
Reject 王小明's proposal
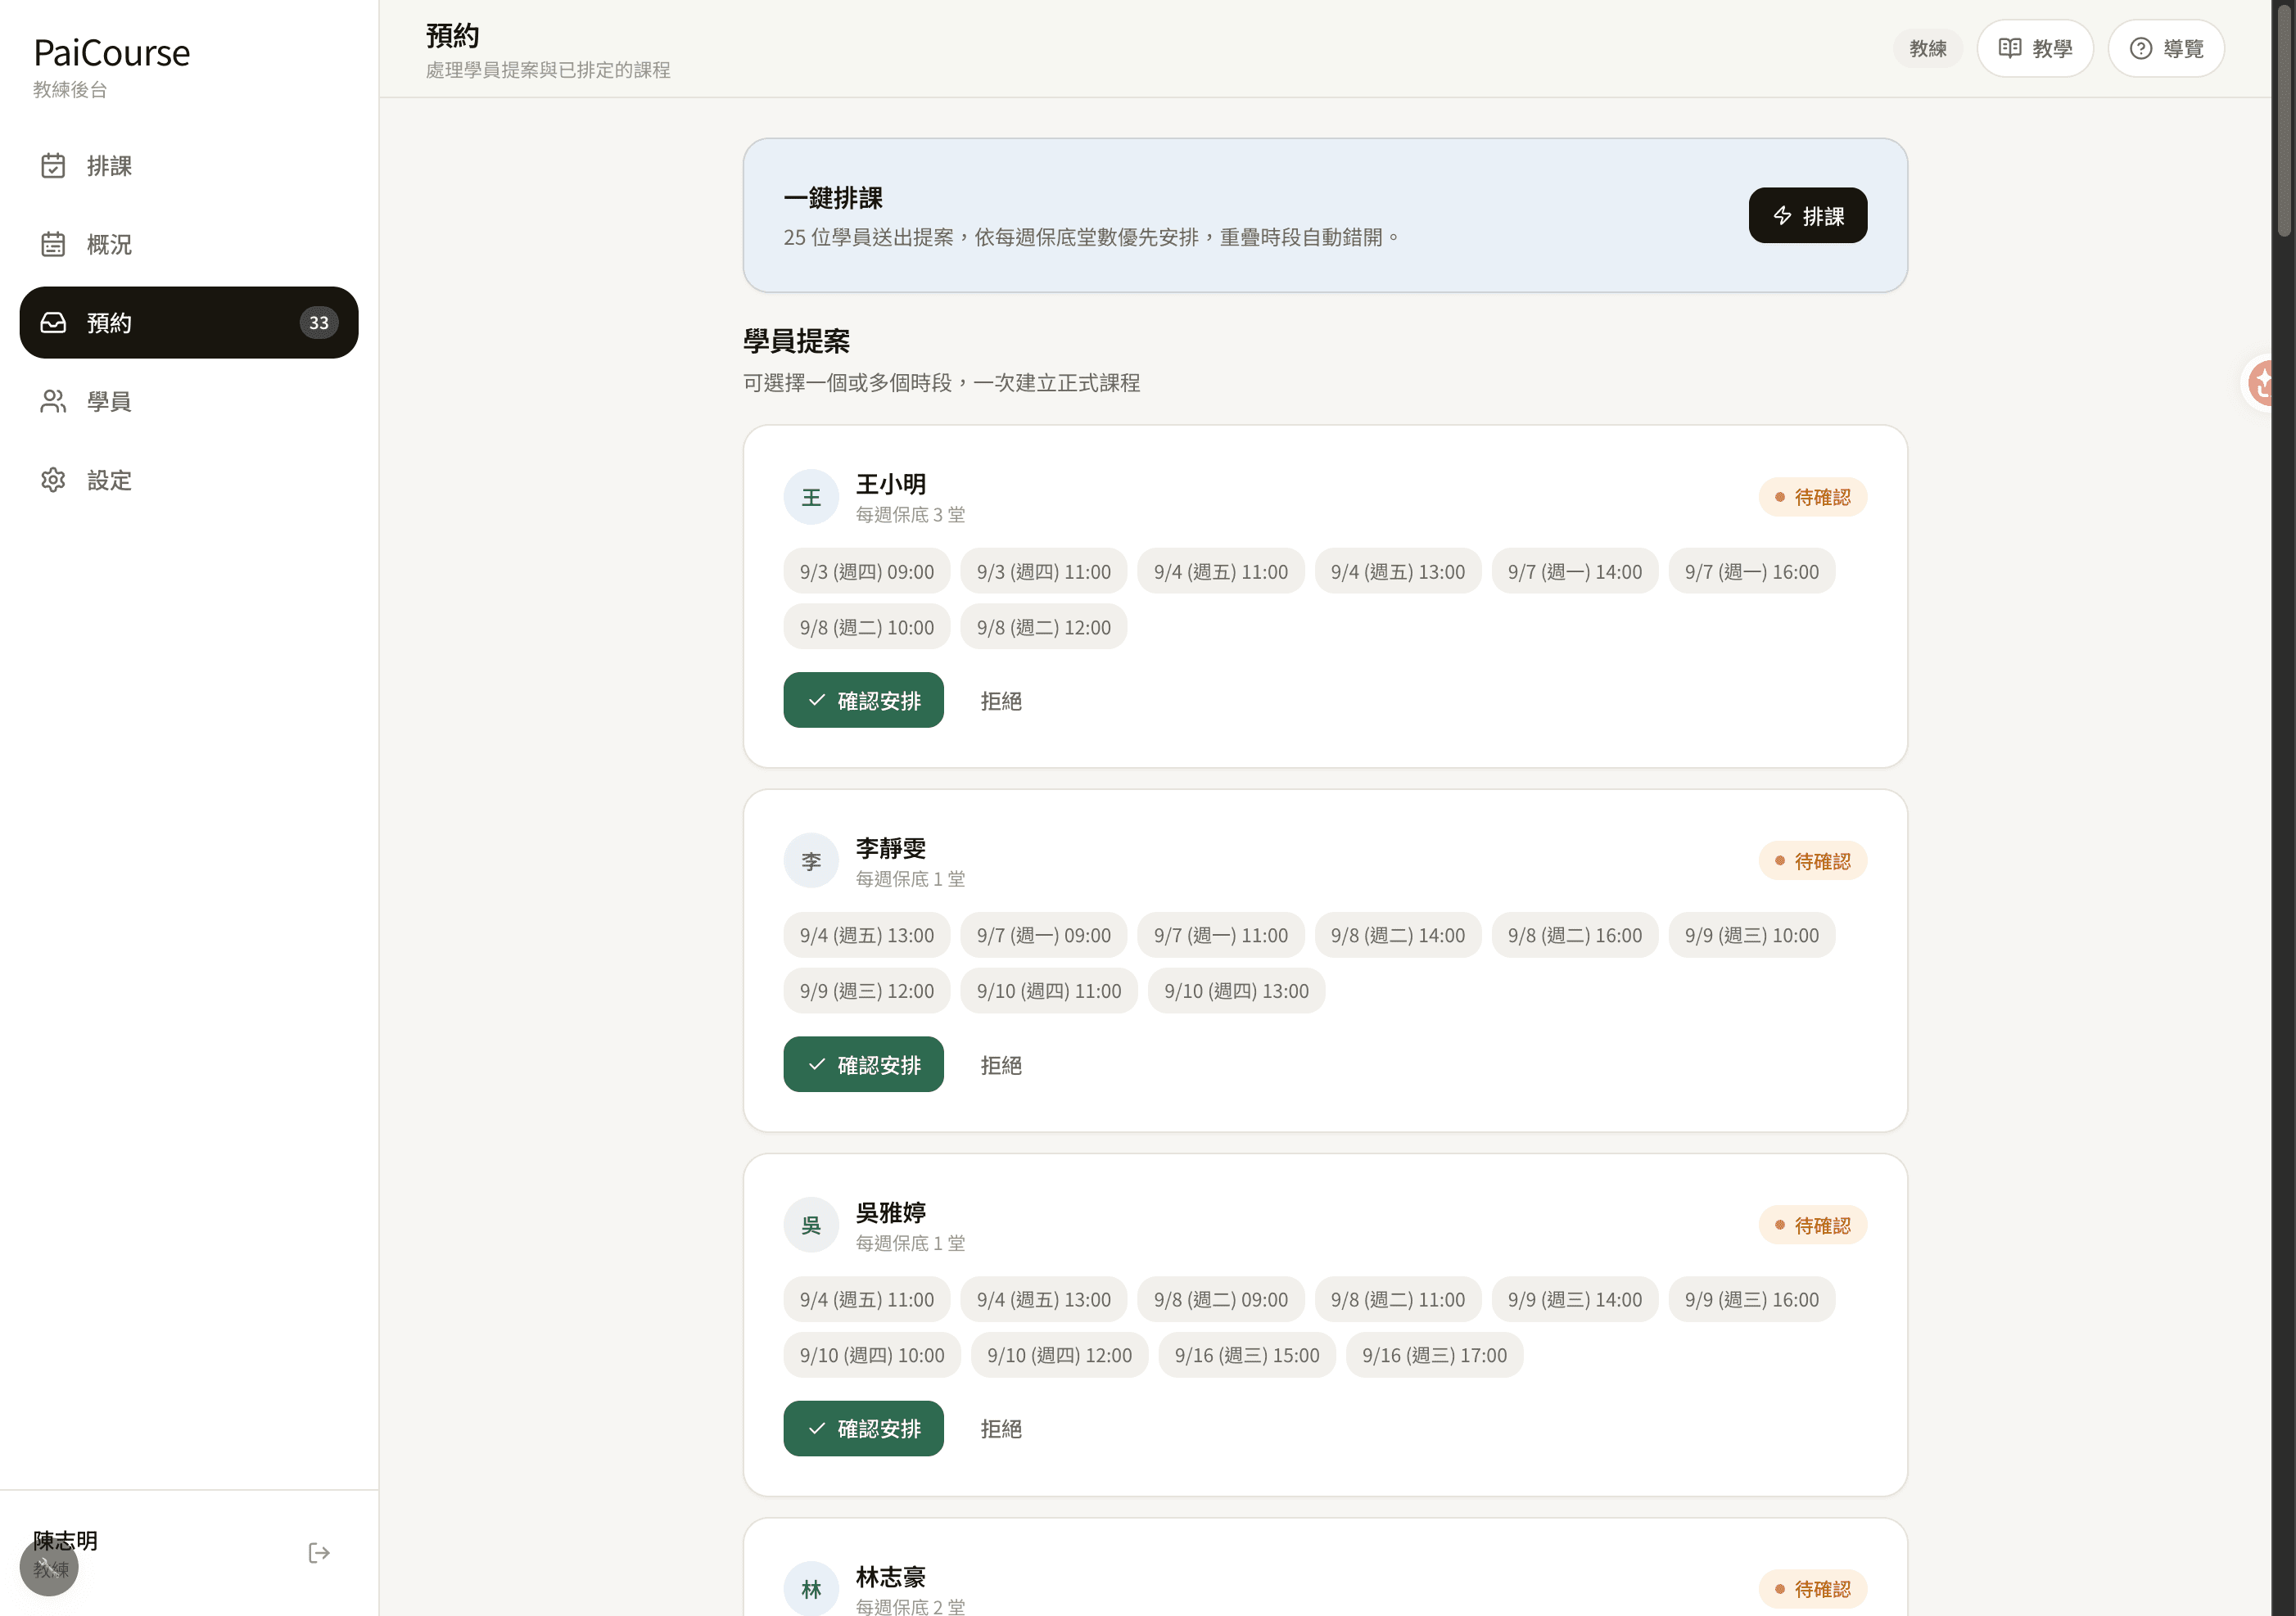[x=1001, y=700]
